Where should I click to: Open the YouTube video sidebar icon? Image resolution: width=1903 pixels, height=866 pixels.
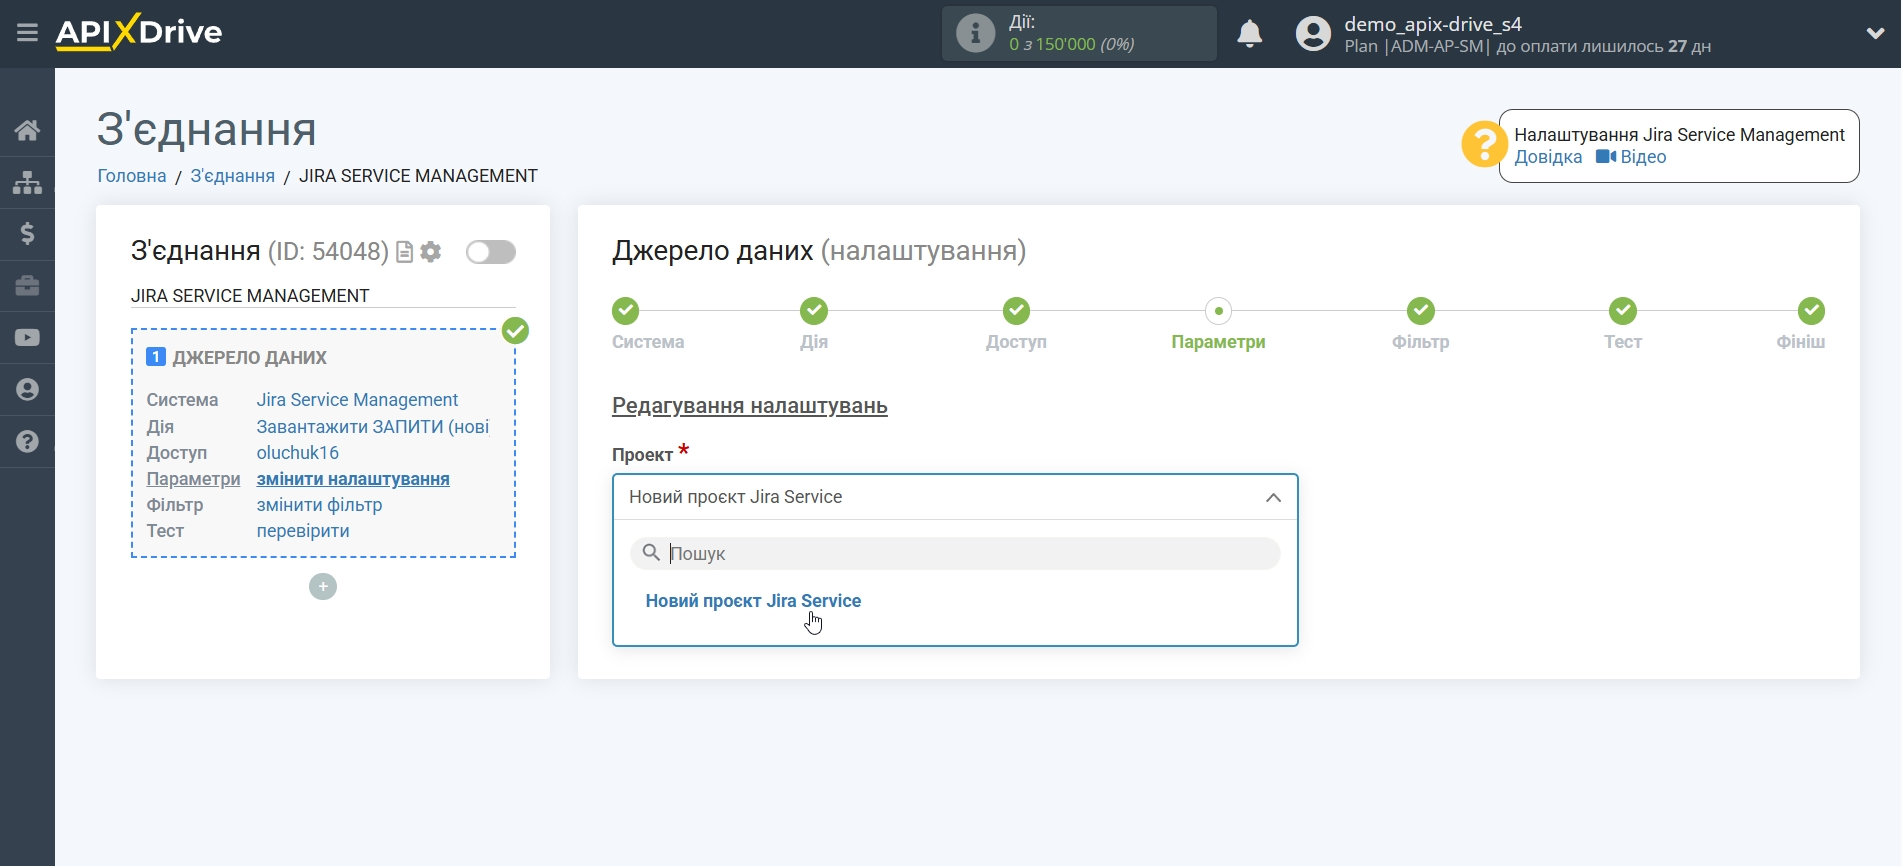click(27, 338)
